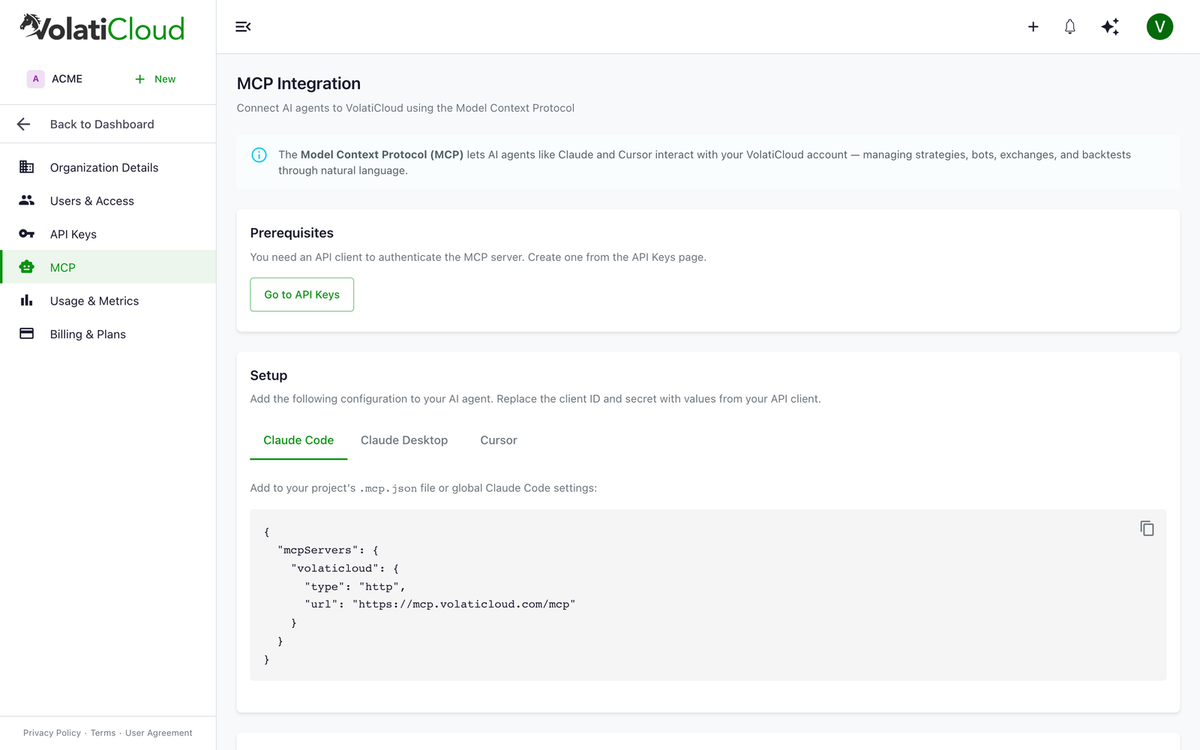Open the User Agreement link

159,733
